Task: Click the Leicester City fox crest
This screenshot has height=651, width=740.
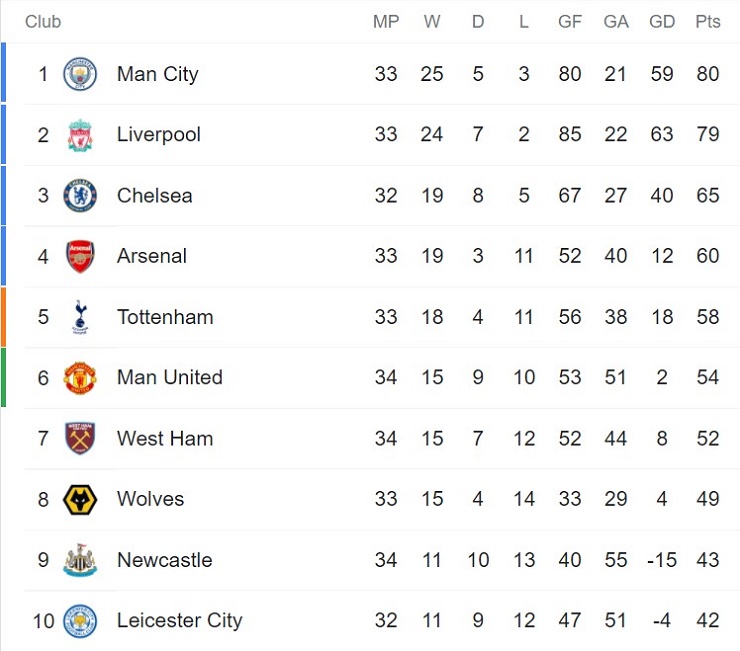Action: point(80,621)
